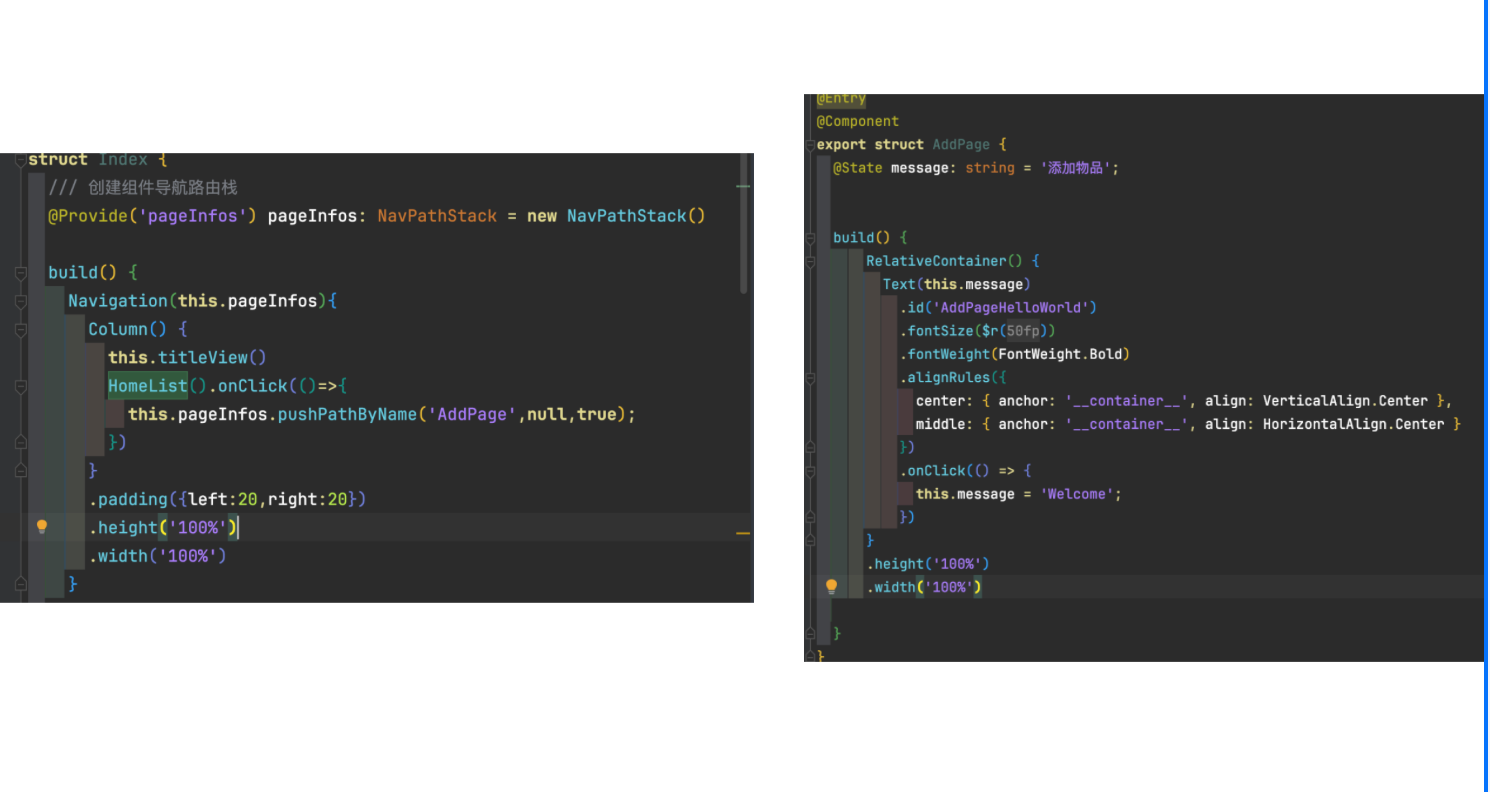Click the Index struct name
This screenshot has height=792, width=1490.
(123, 160)
